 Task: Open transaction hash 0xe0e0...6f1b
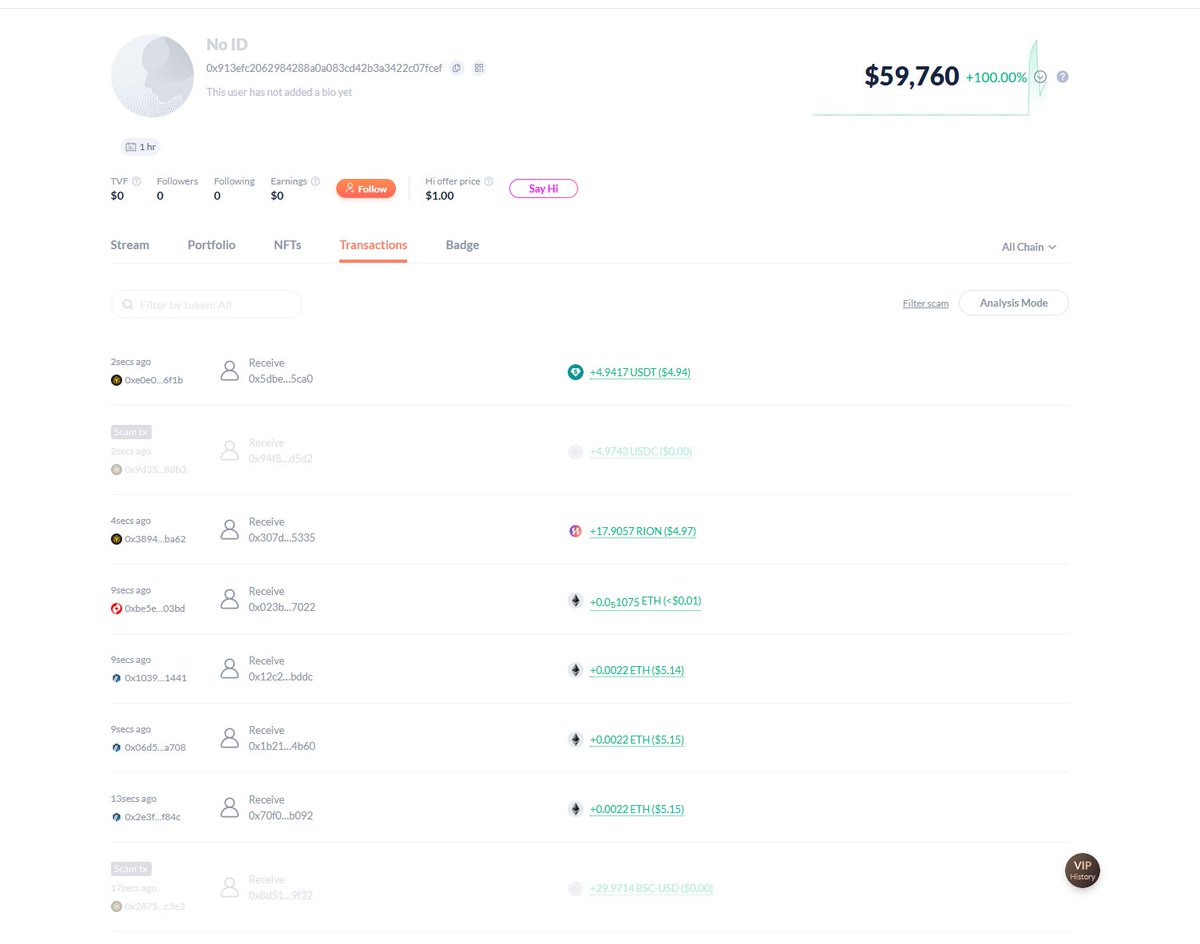click(154, 380)
